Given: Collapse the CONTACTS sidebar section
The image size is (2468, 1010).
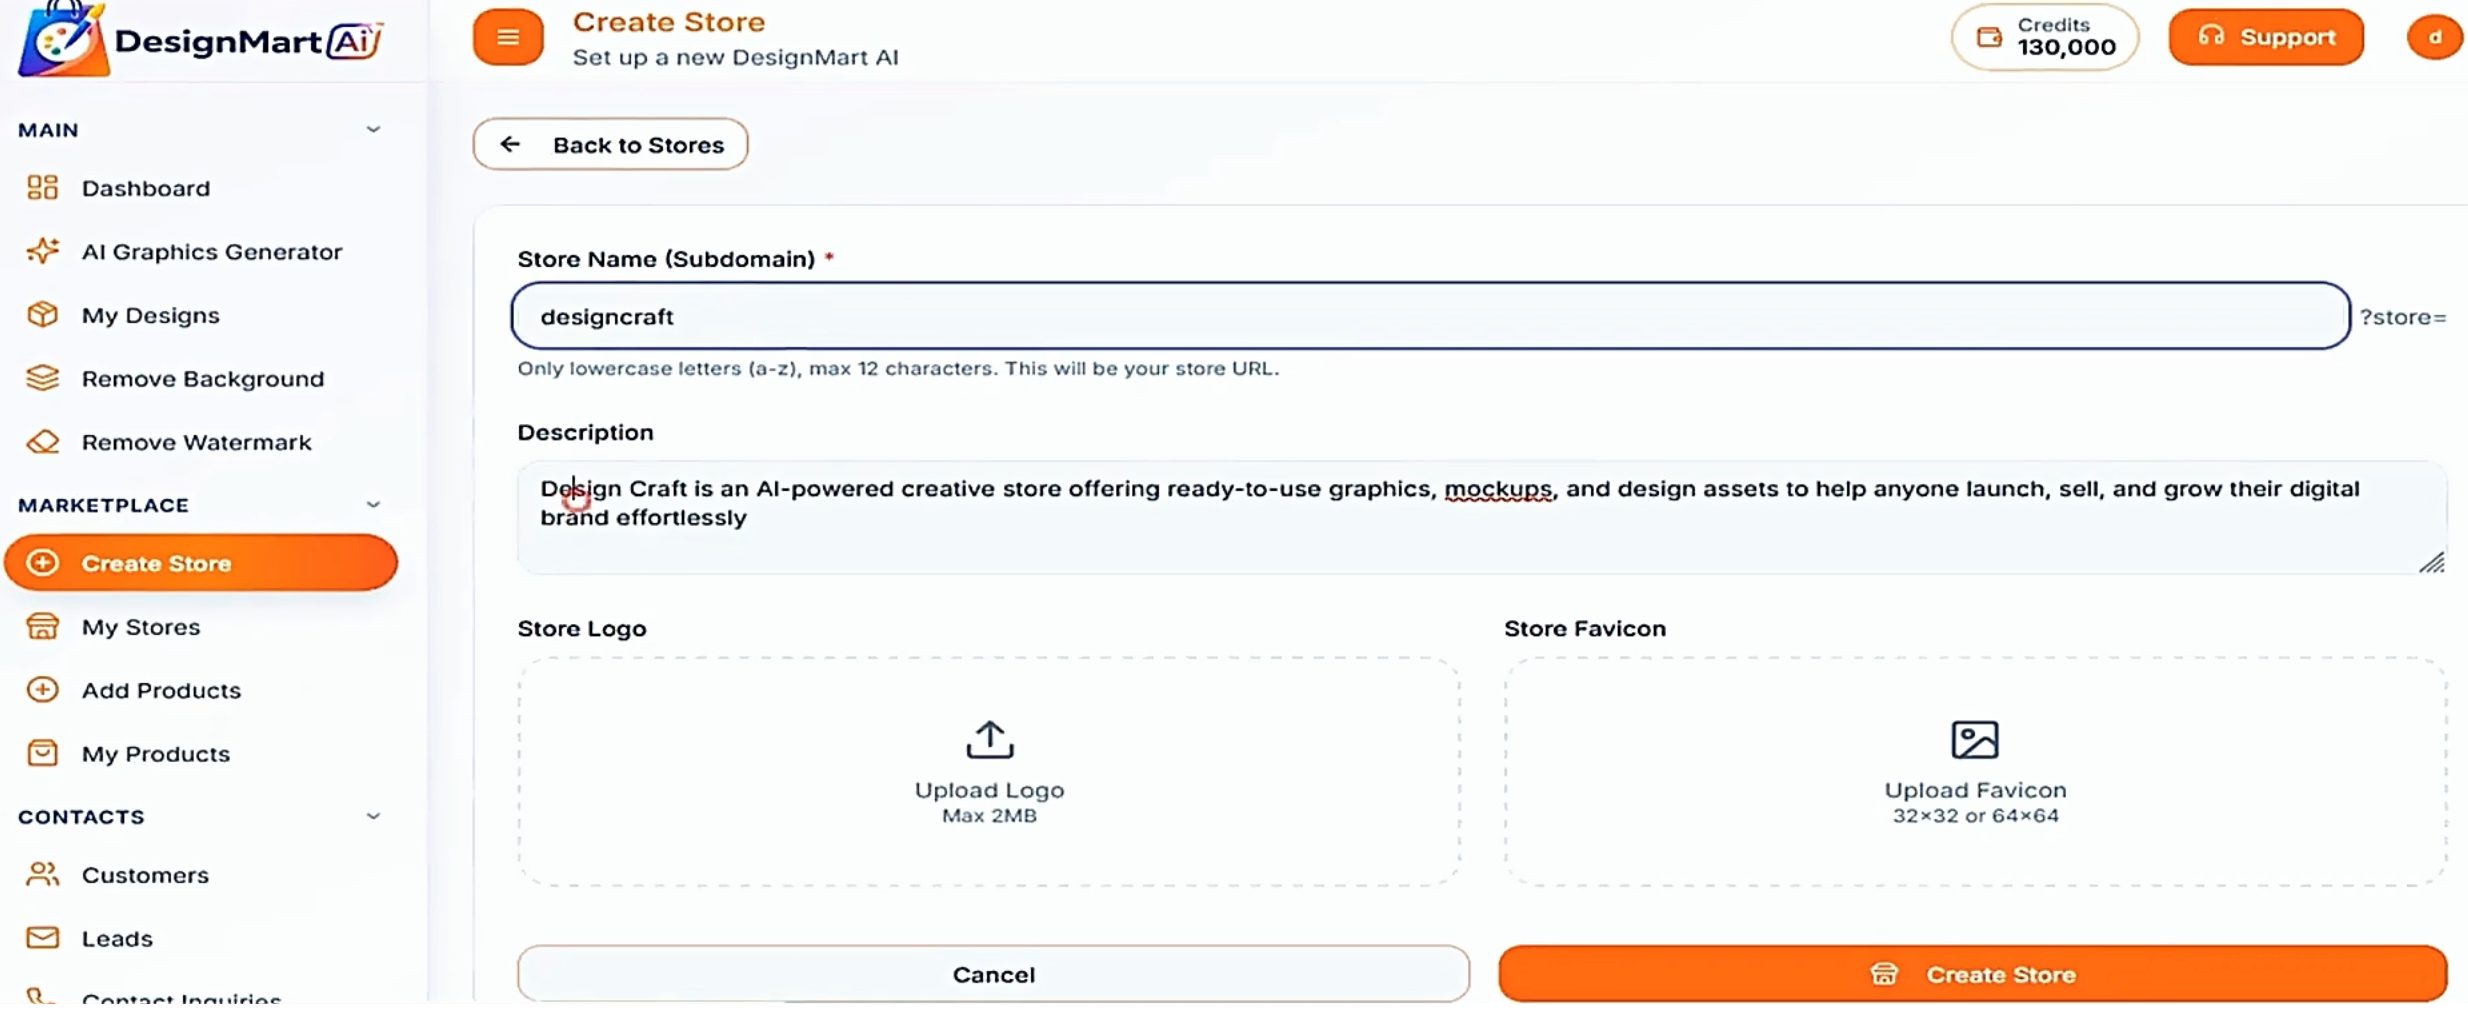Looking at the screenshot, I should [373, 817].
